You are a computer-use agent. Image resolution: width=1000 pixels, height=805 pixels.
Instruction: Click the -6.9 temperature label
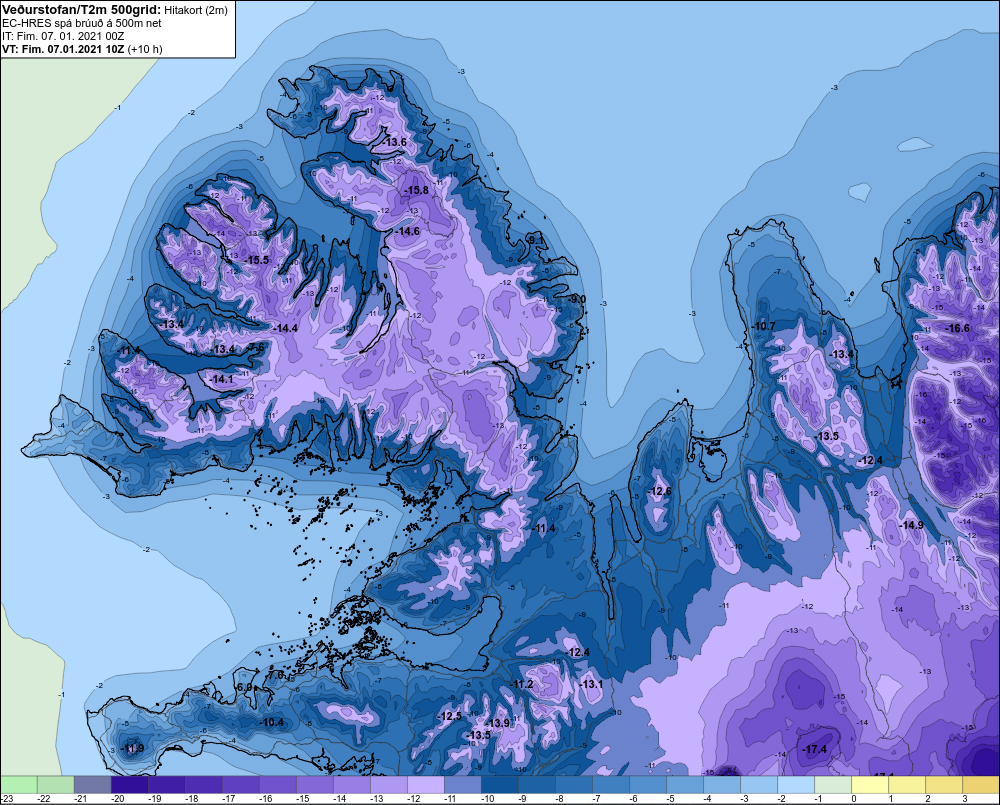coord(245,687)
